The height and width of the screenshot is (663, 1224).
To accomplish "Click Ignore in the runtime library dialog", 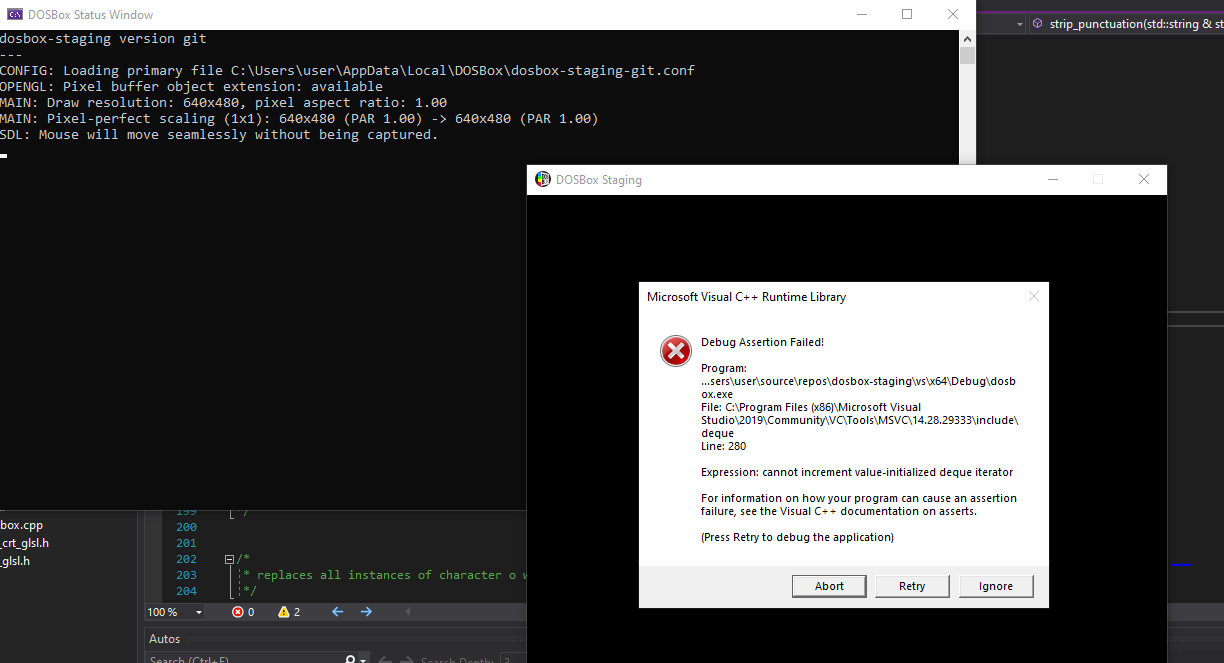I will 995,586.
